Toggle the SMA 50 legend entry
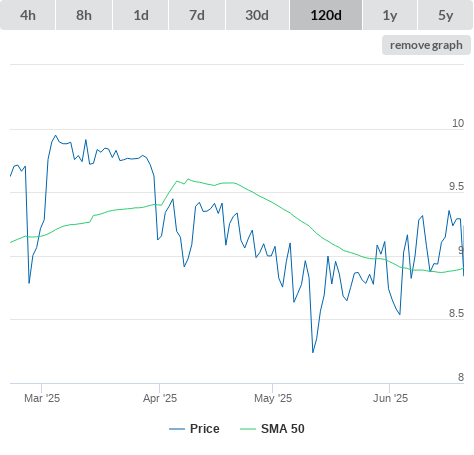The height and width of the screenshot is (455, 474). coord(283,429)
